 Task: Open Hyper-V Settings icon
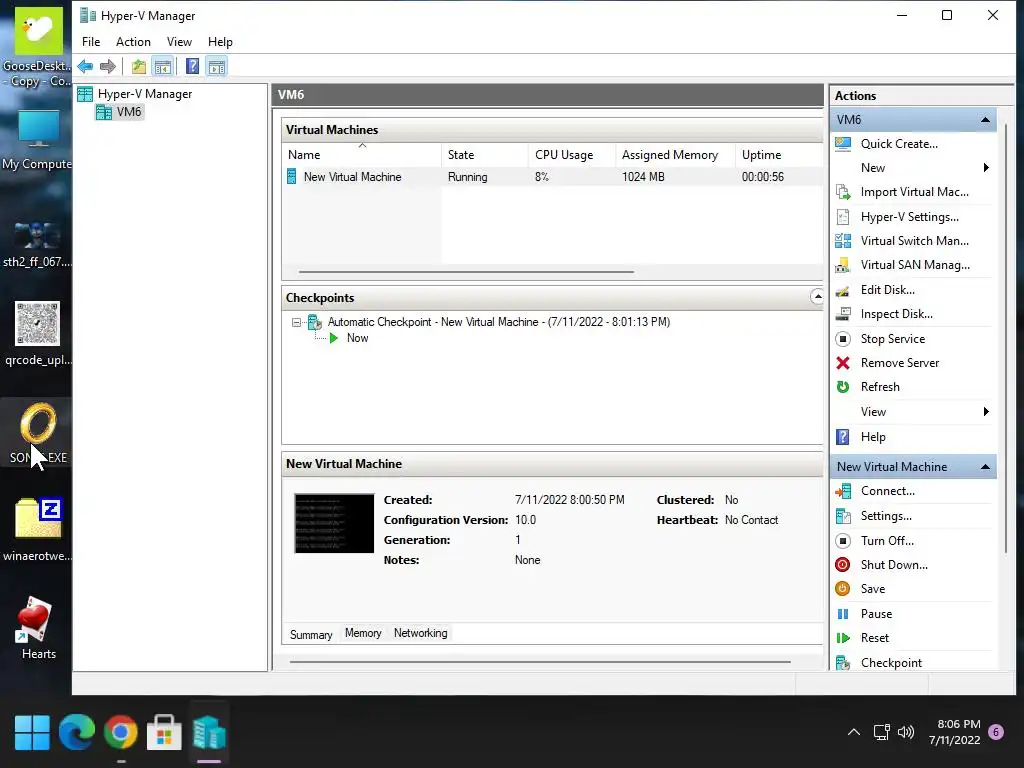[843, 217]
